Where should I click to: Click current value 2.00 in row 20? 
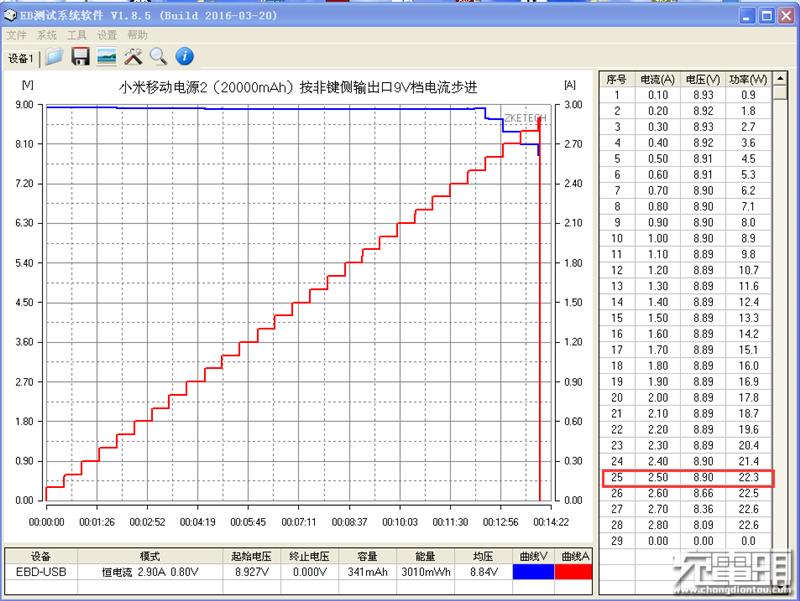tap(658, 397)
